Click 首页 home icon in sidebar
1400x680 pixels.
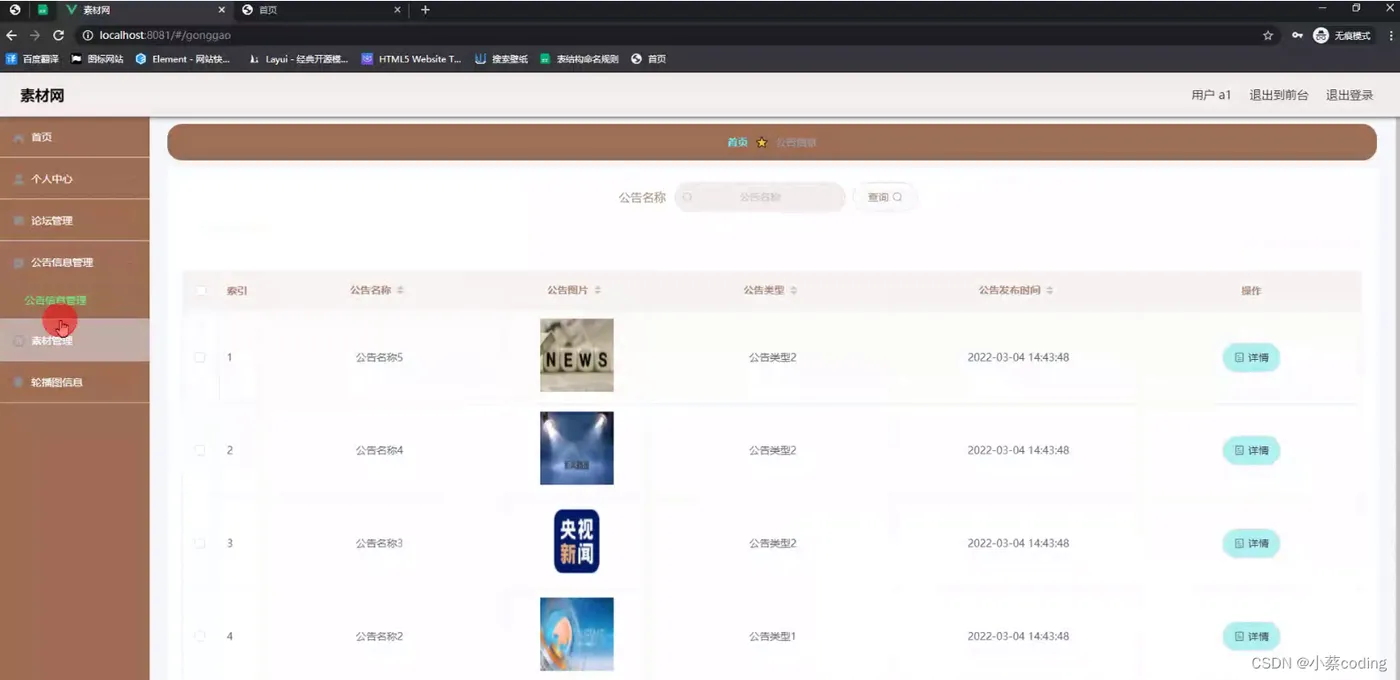click(19, 137)
